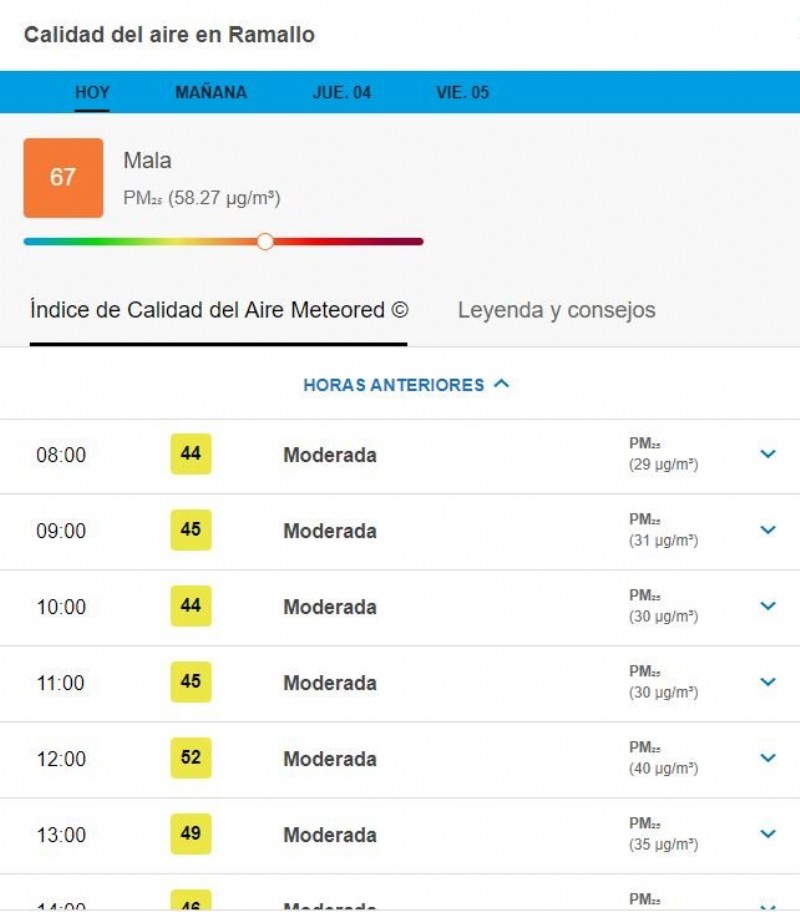Switch to the MAÑANA tab

coord(211,92)
